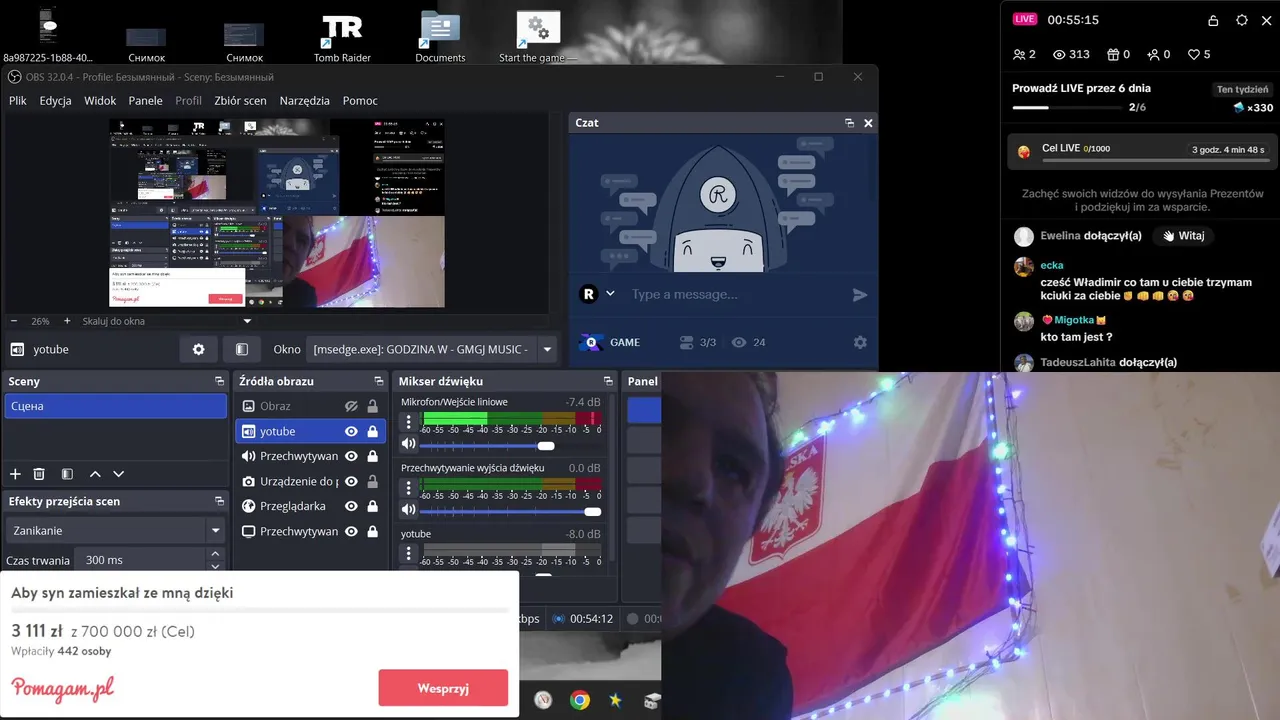The image size is (1280, 720).
Task: Select Сцена scene in Sceny list
Action: (x=116, y=406)
